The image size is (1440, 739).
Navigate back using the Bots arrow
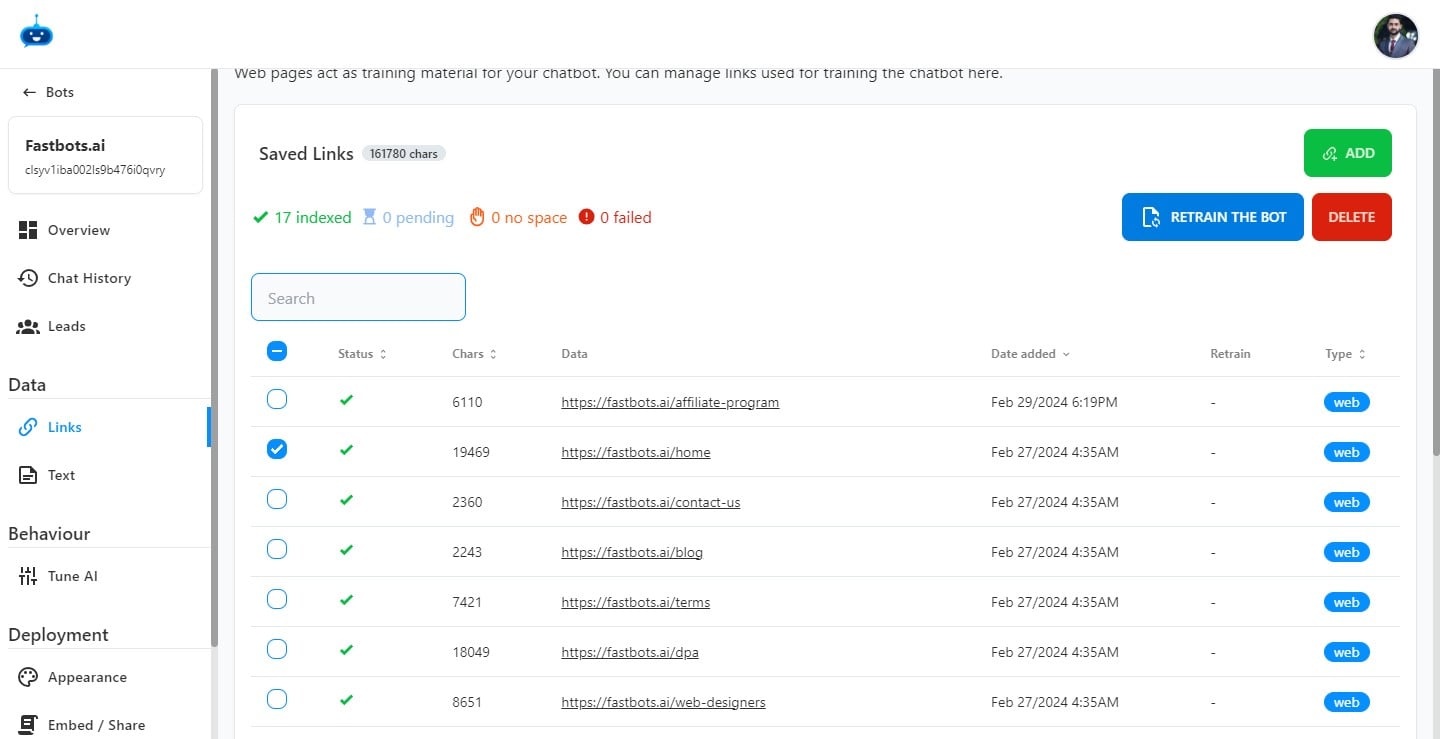(27, 91)
